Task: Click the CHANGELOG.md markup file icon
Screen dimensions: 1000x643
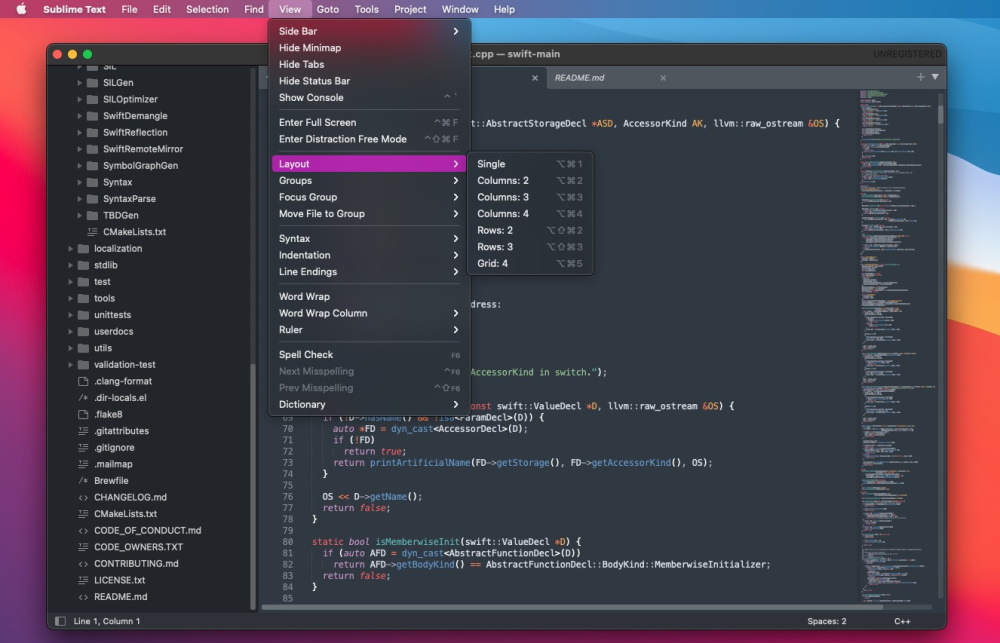Action: (x=83, y=497)
